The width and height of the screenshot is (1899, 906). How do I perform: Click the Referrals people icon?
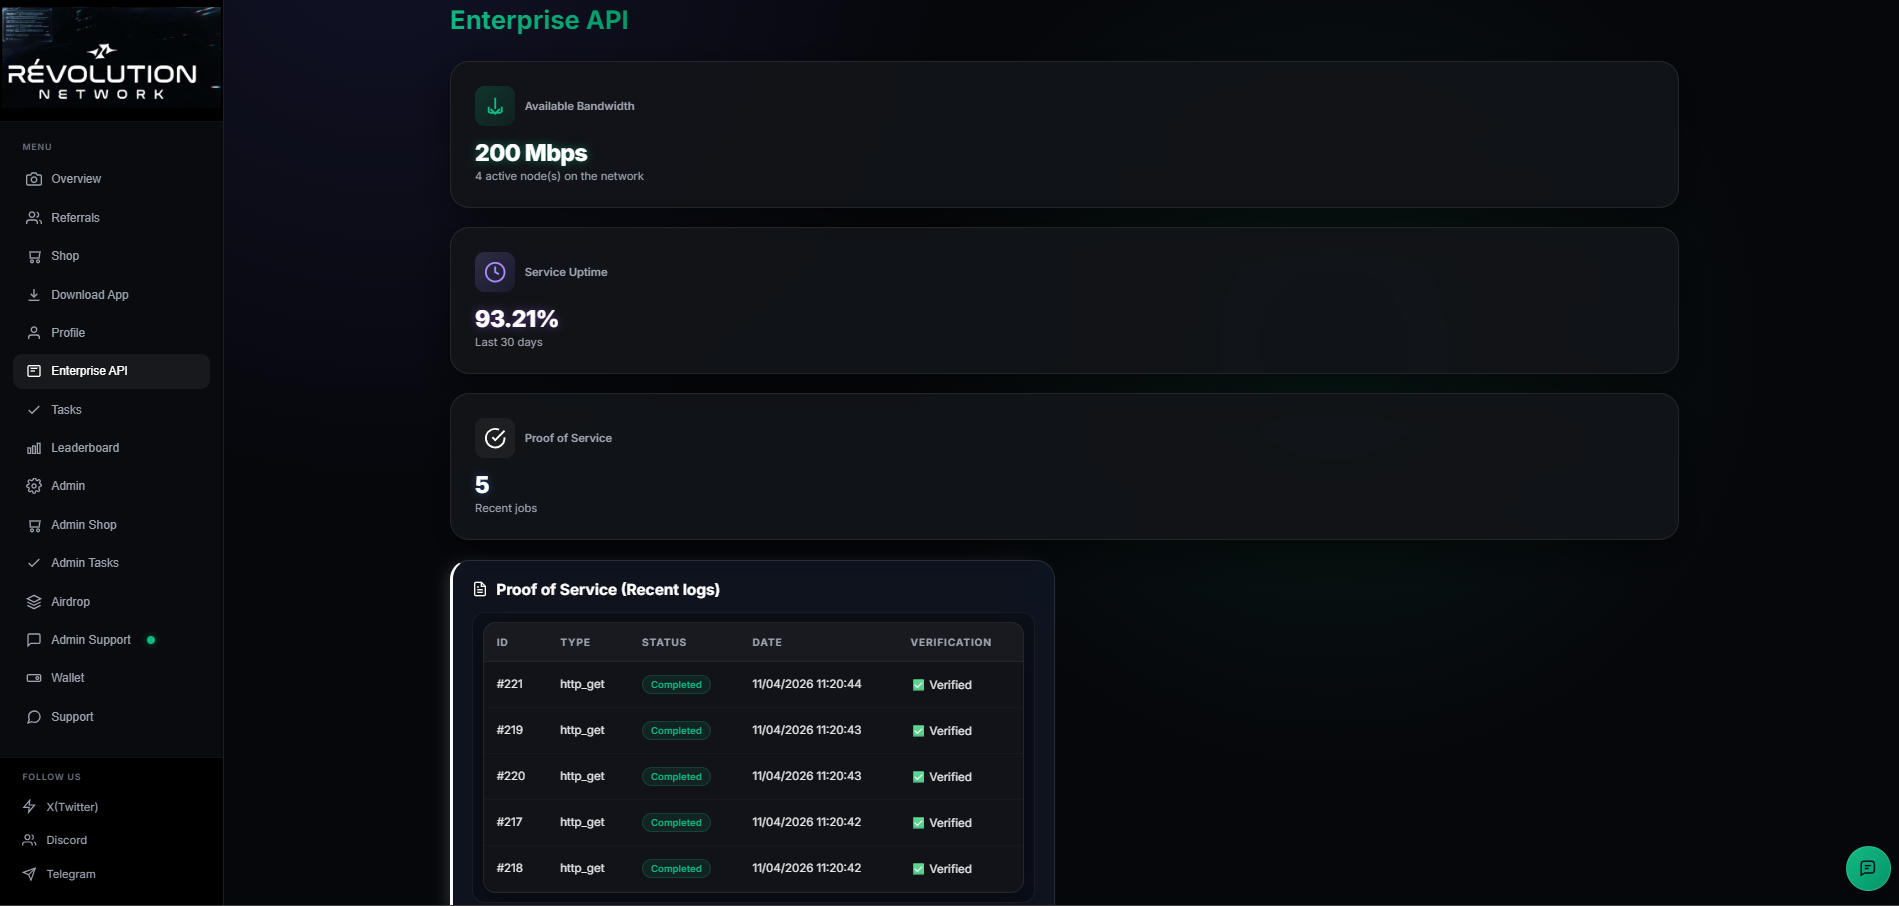34,218
